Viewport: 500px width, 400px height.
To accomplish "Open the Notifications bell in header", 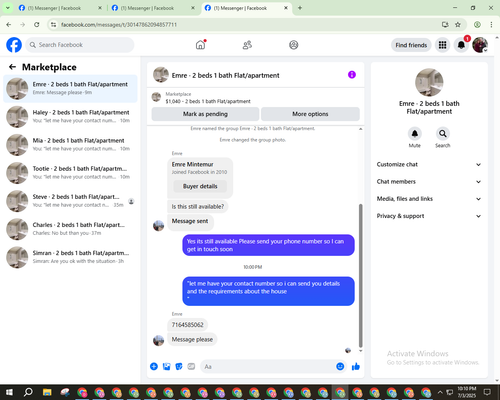I will pyautogui.click(x=461, y=45).
